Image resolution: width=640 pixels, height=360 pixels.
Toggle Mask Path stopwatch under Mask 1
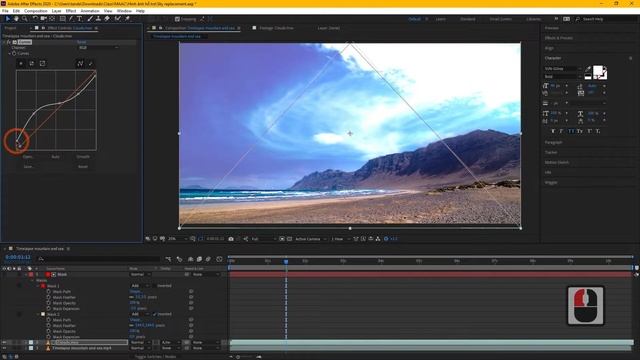pos(49,291)
